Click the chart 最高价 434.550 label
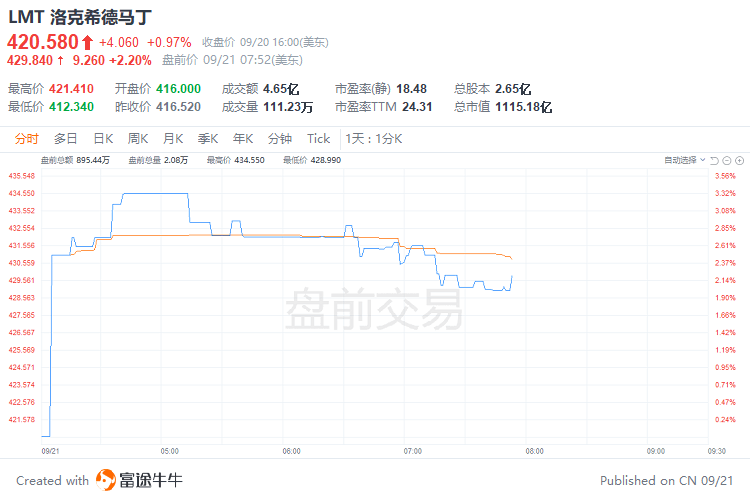 pyautogui.click(x=235, y=160)
